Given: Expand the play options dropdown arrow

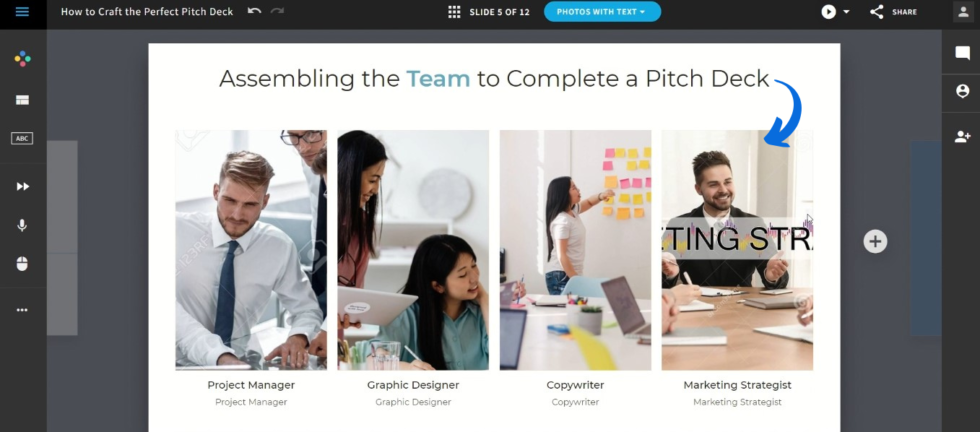Looking at the screenshot, I should (x=846, y=12).
